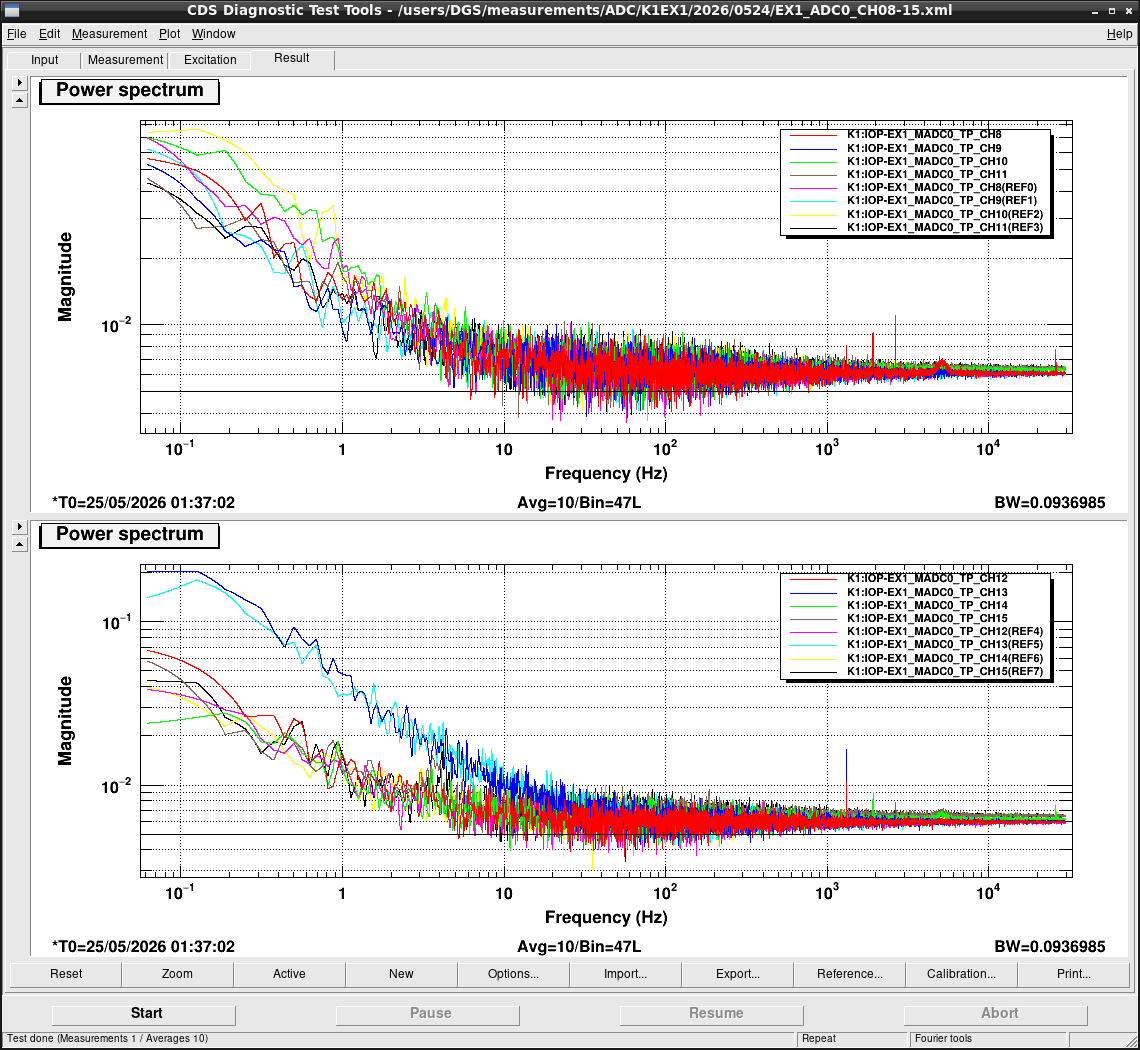Click the Options... button

point(513,974)
